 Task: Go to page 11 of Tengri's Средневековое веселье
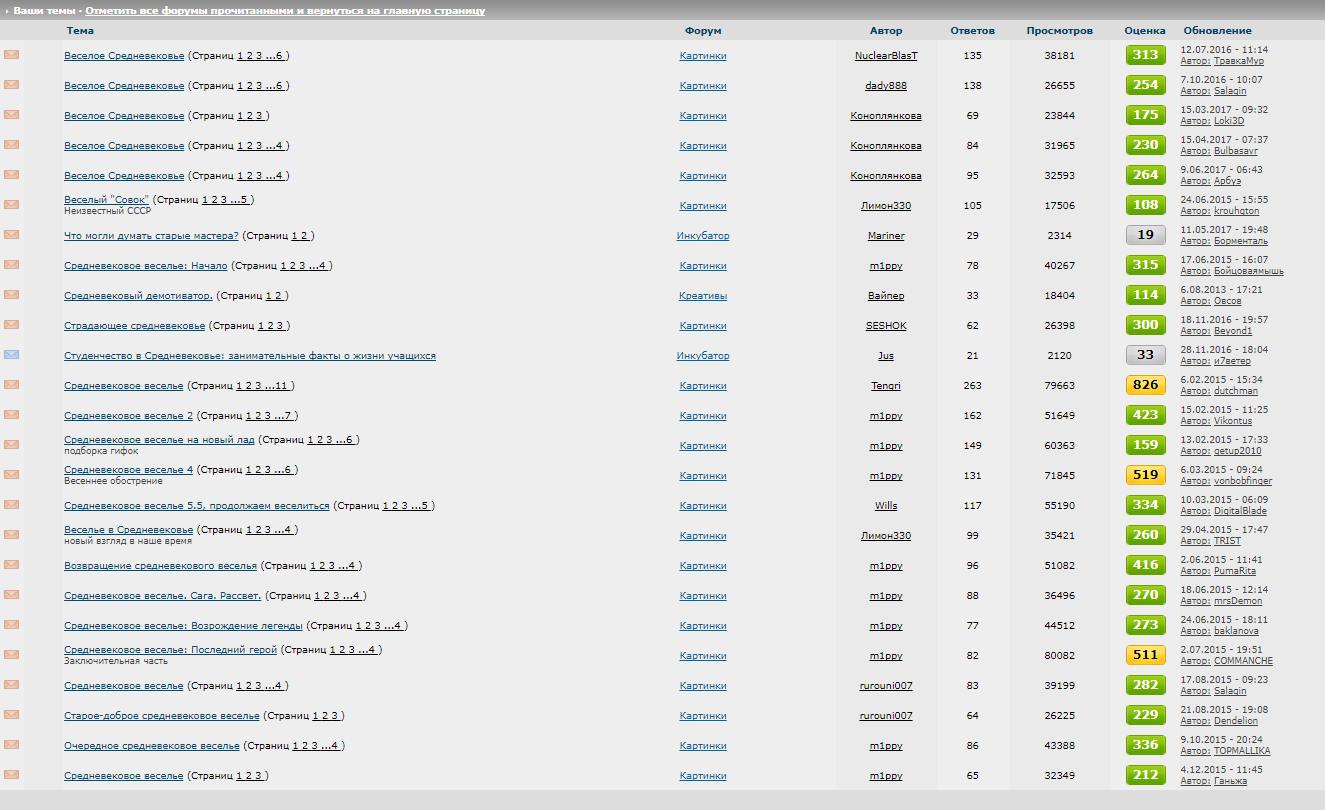tap(281, 386)
